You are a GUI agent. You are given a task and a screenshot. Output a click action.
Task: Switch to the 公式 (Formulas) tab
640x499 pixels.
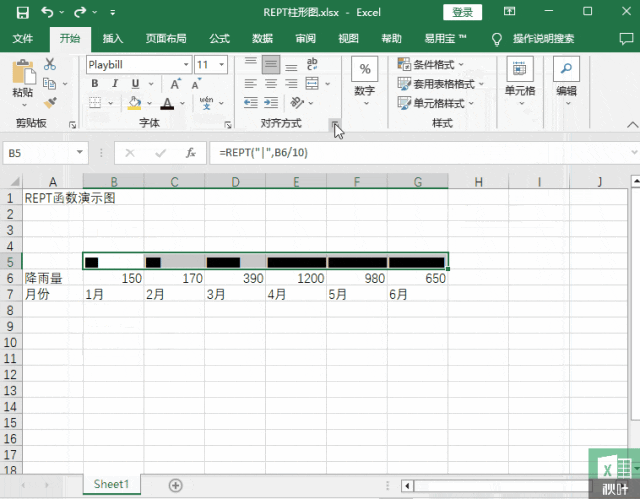pos(219,38)
